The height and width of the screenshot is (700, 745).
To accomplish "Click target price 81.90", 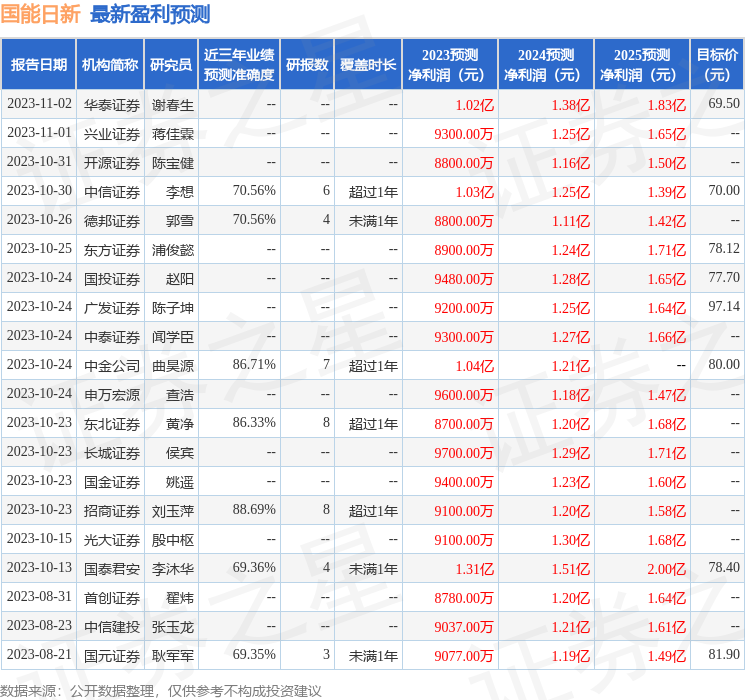I will coord(724,654).
